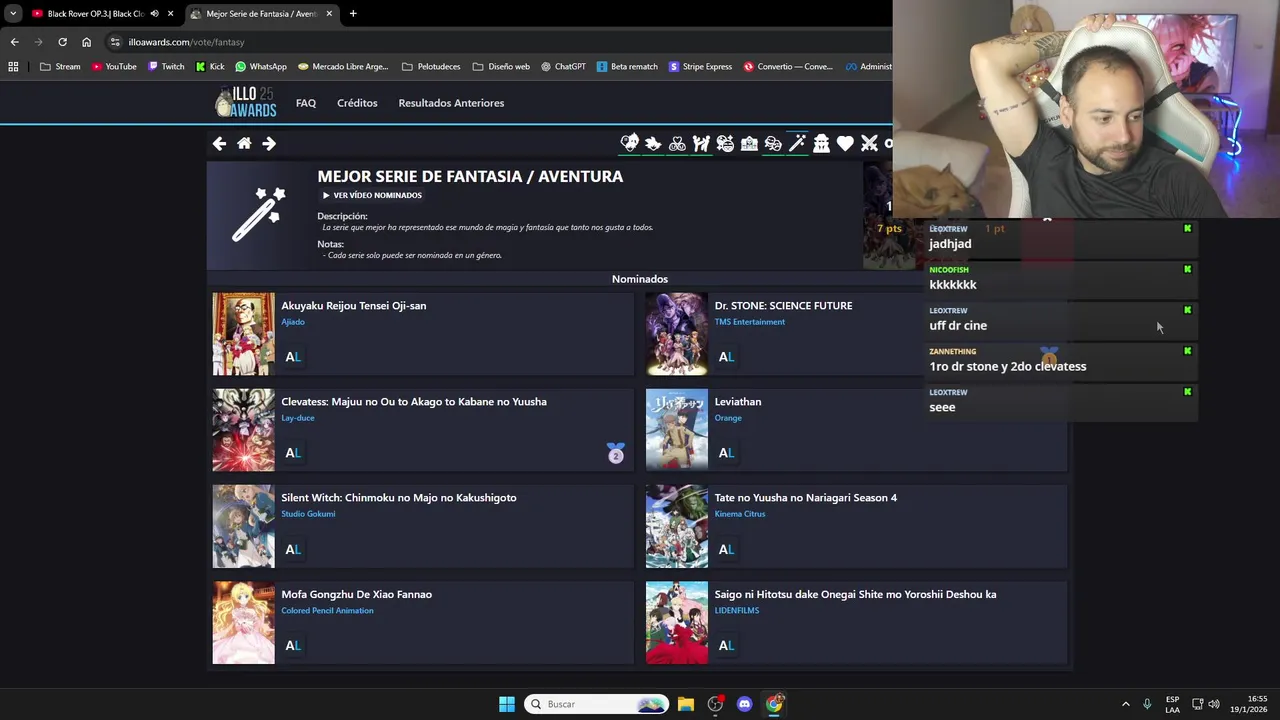
Task: Go to voting home via house icon
Action: (x=244, y=143)
